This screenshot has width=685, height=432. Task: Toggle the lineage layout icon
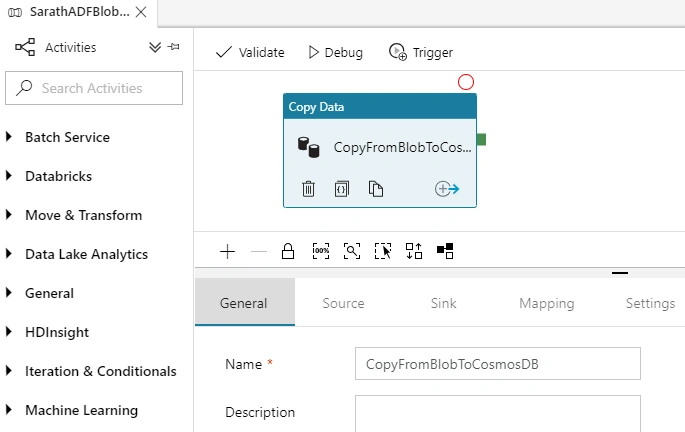click(x=445, y=251)
